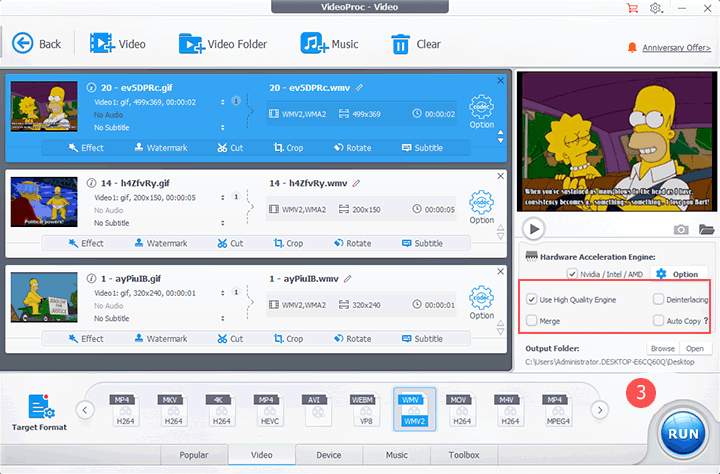Browse for output folder
The height and width of the screenshot is (474, 720).
(x=663, y=349)
